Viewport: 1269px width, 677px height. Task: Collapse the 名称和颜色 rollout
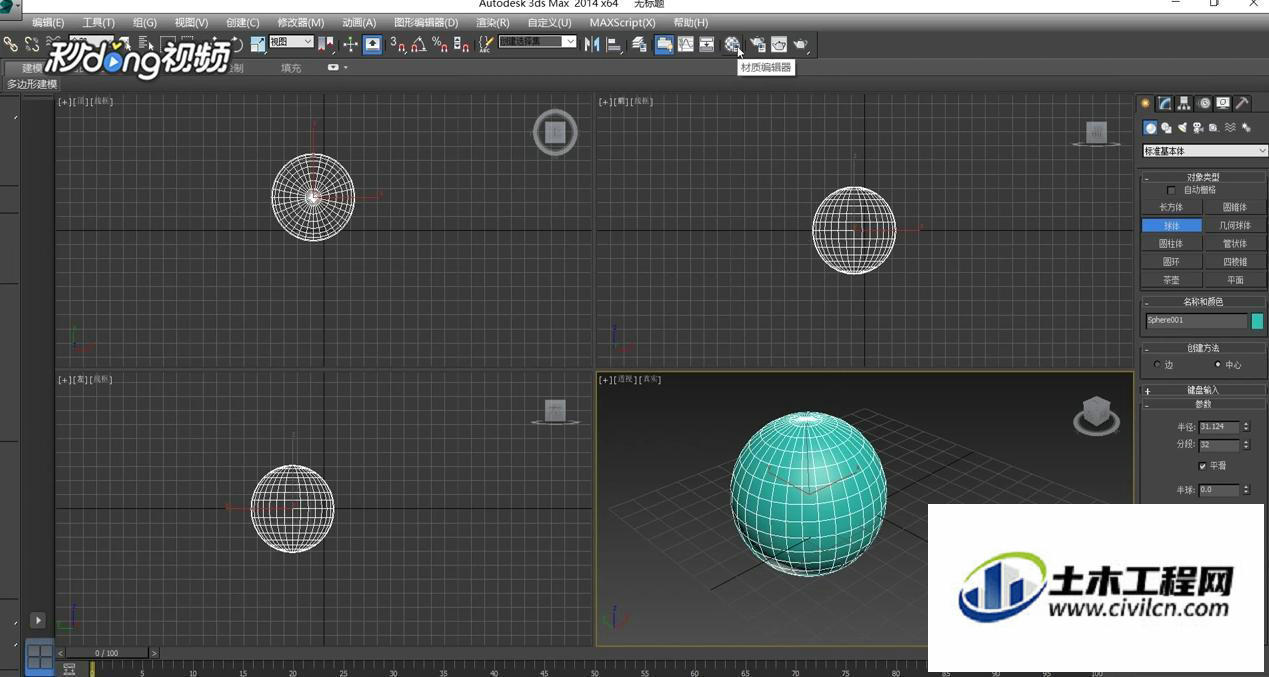point(1203,301)
